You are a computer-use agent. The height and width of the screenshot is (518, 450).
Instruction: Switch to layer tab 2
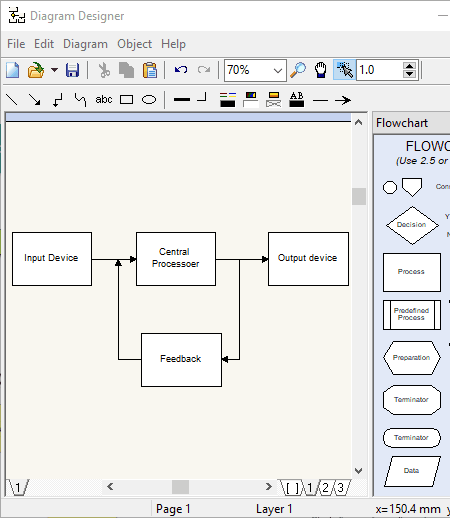click(325, 488)
